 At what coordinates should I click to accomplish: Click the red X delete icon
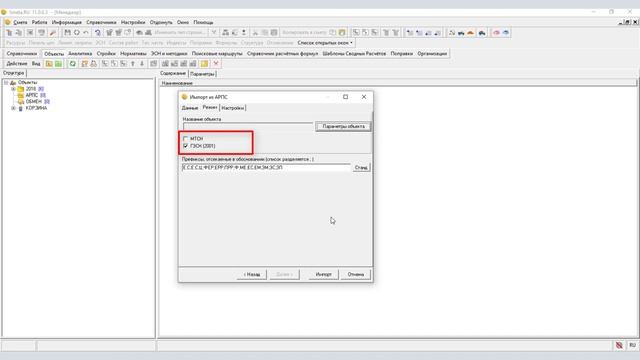(x=216, y=64)
